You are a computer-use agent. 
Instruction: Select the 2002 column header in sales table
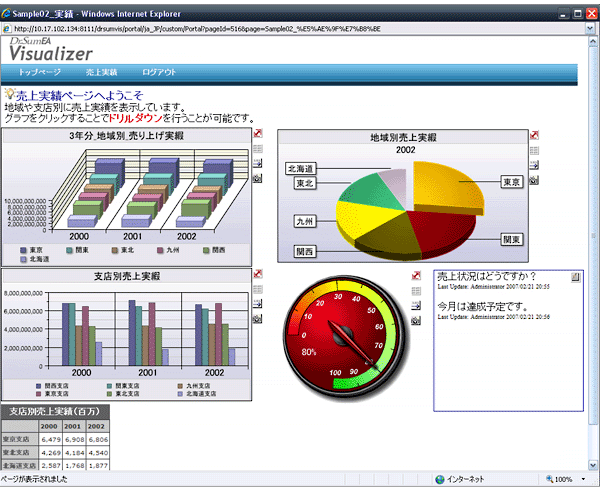click(x=97, y=425)
